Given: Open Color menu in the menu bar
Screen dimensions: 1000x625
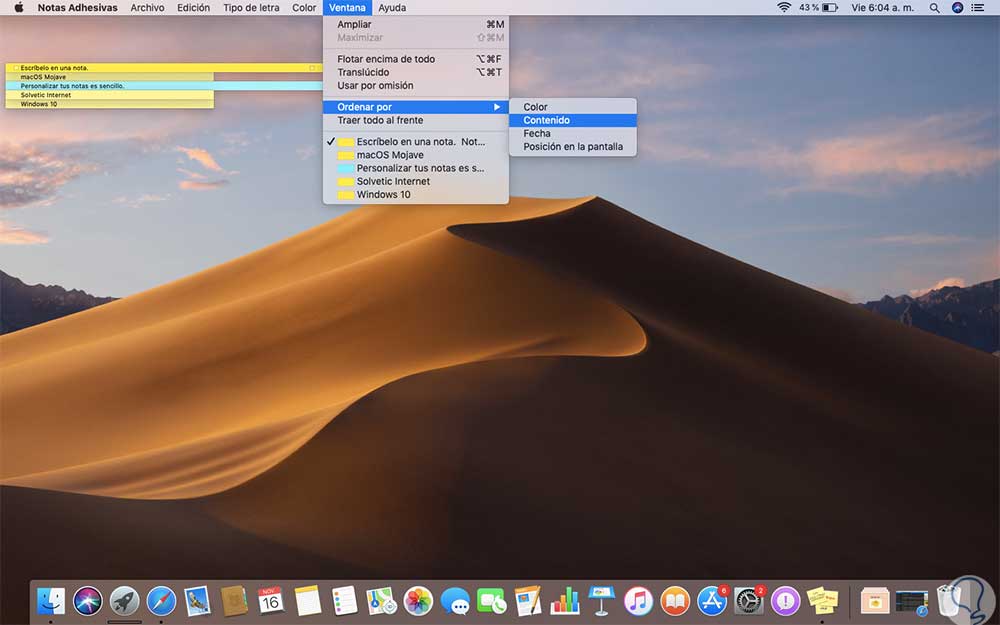Looking at the screenshot, I should 304,8.
